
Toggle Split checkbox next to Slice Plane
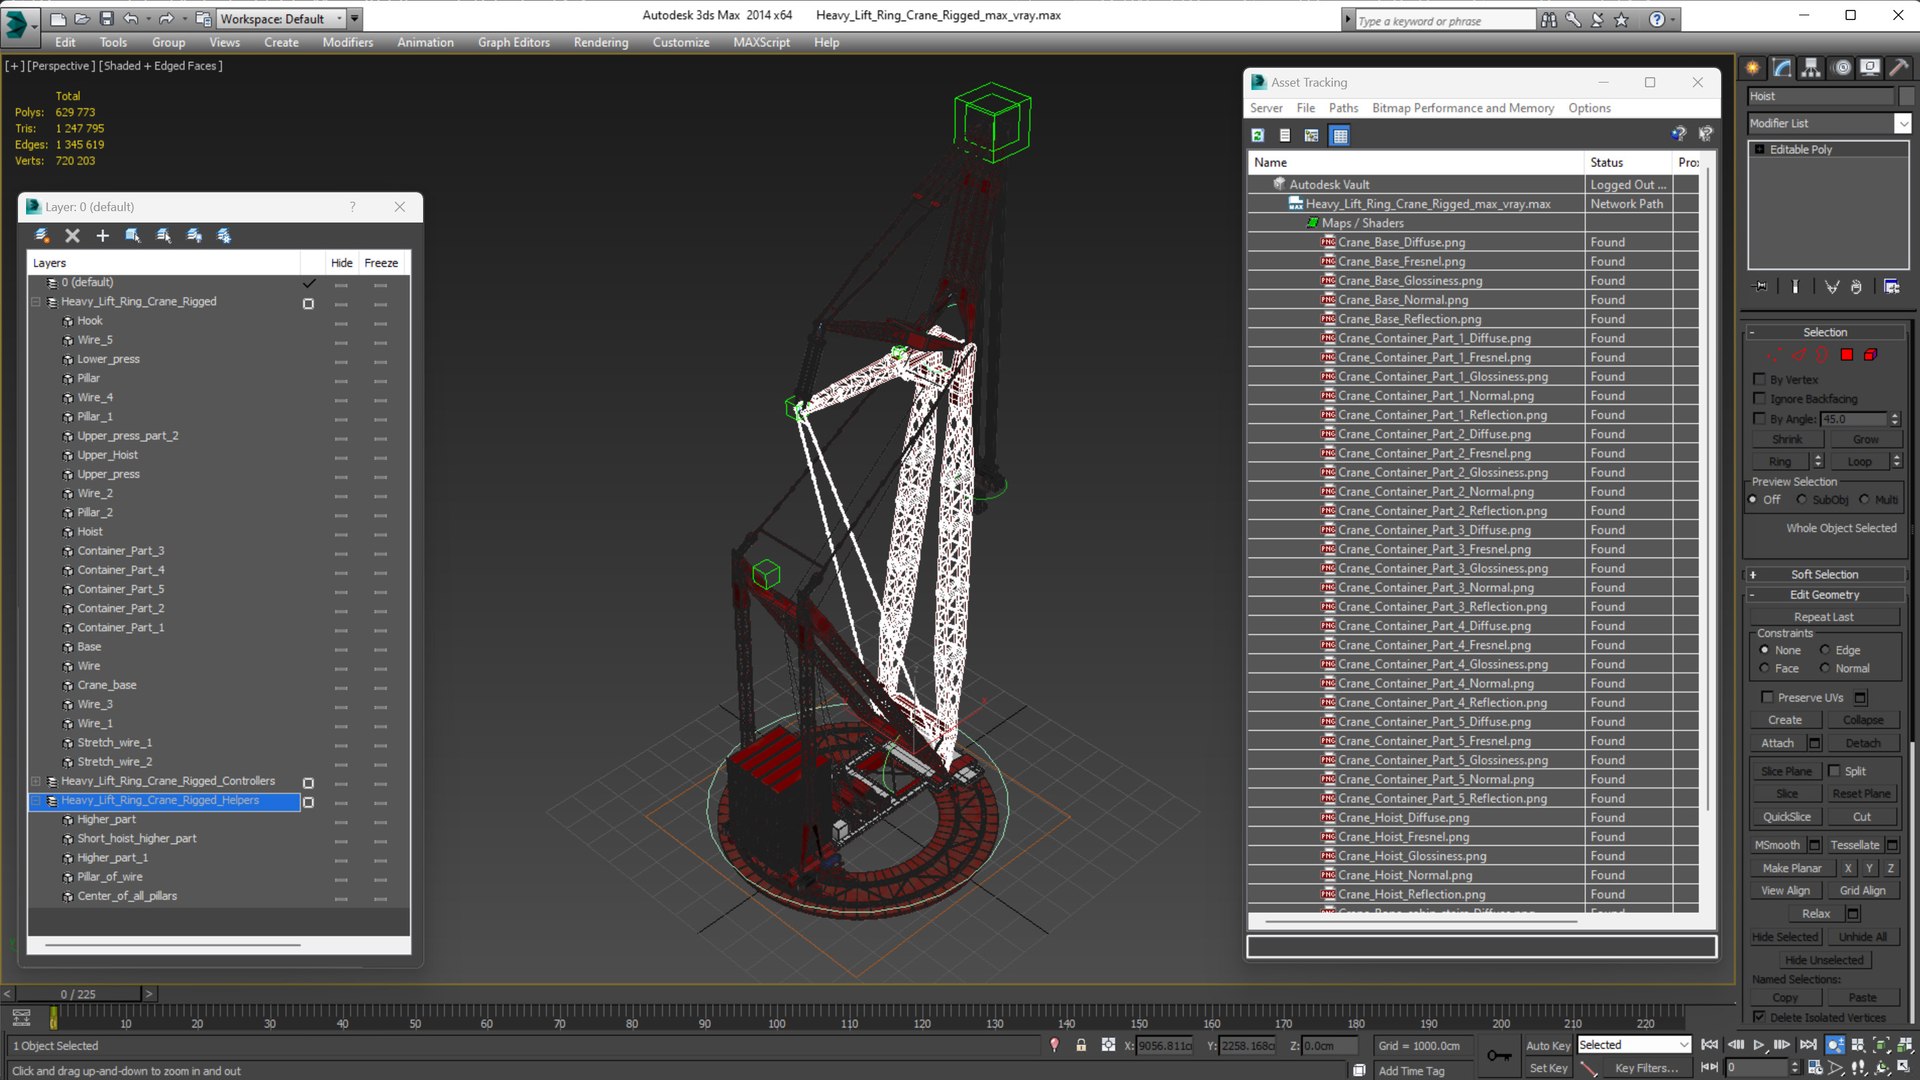[x=1834, y=770]
